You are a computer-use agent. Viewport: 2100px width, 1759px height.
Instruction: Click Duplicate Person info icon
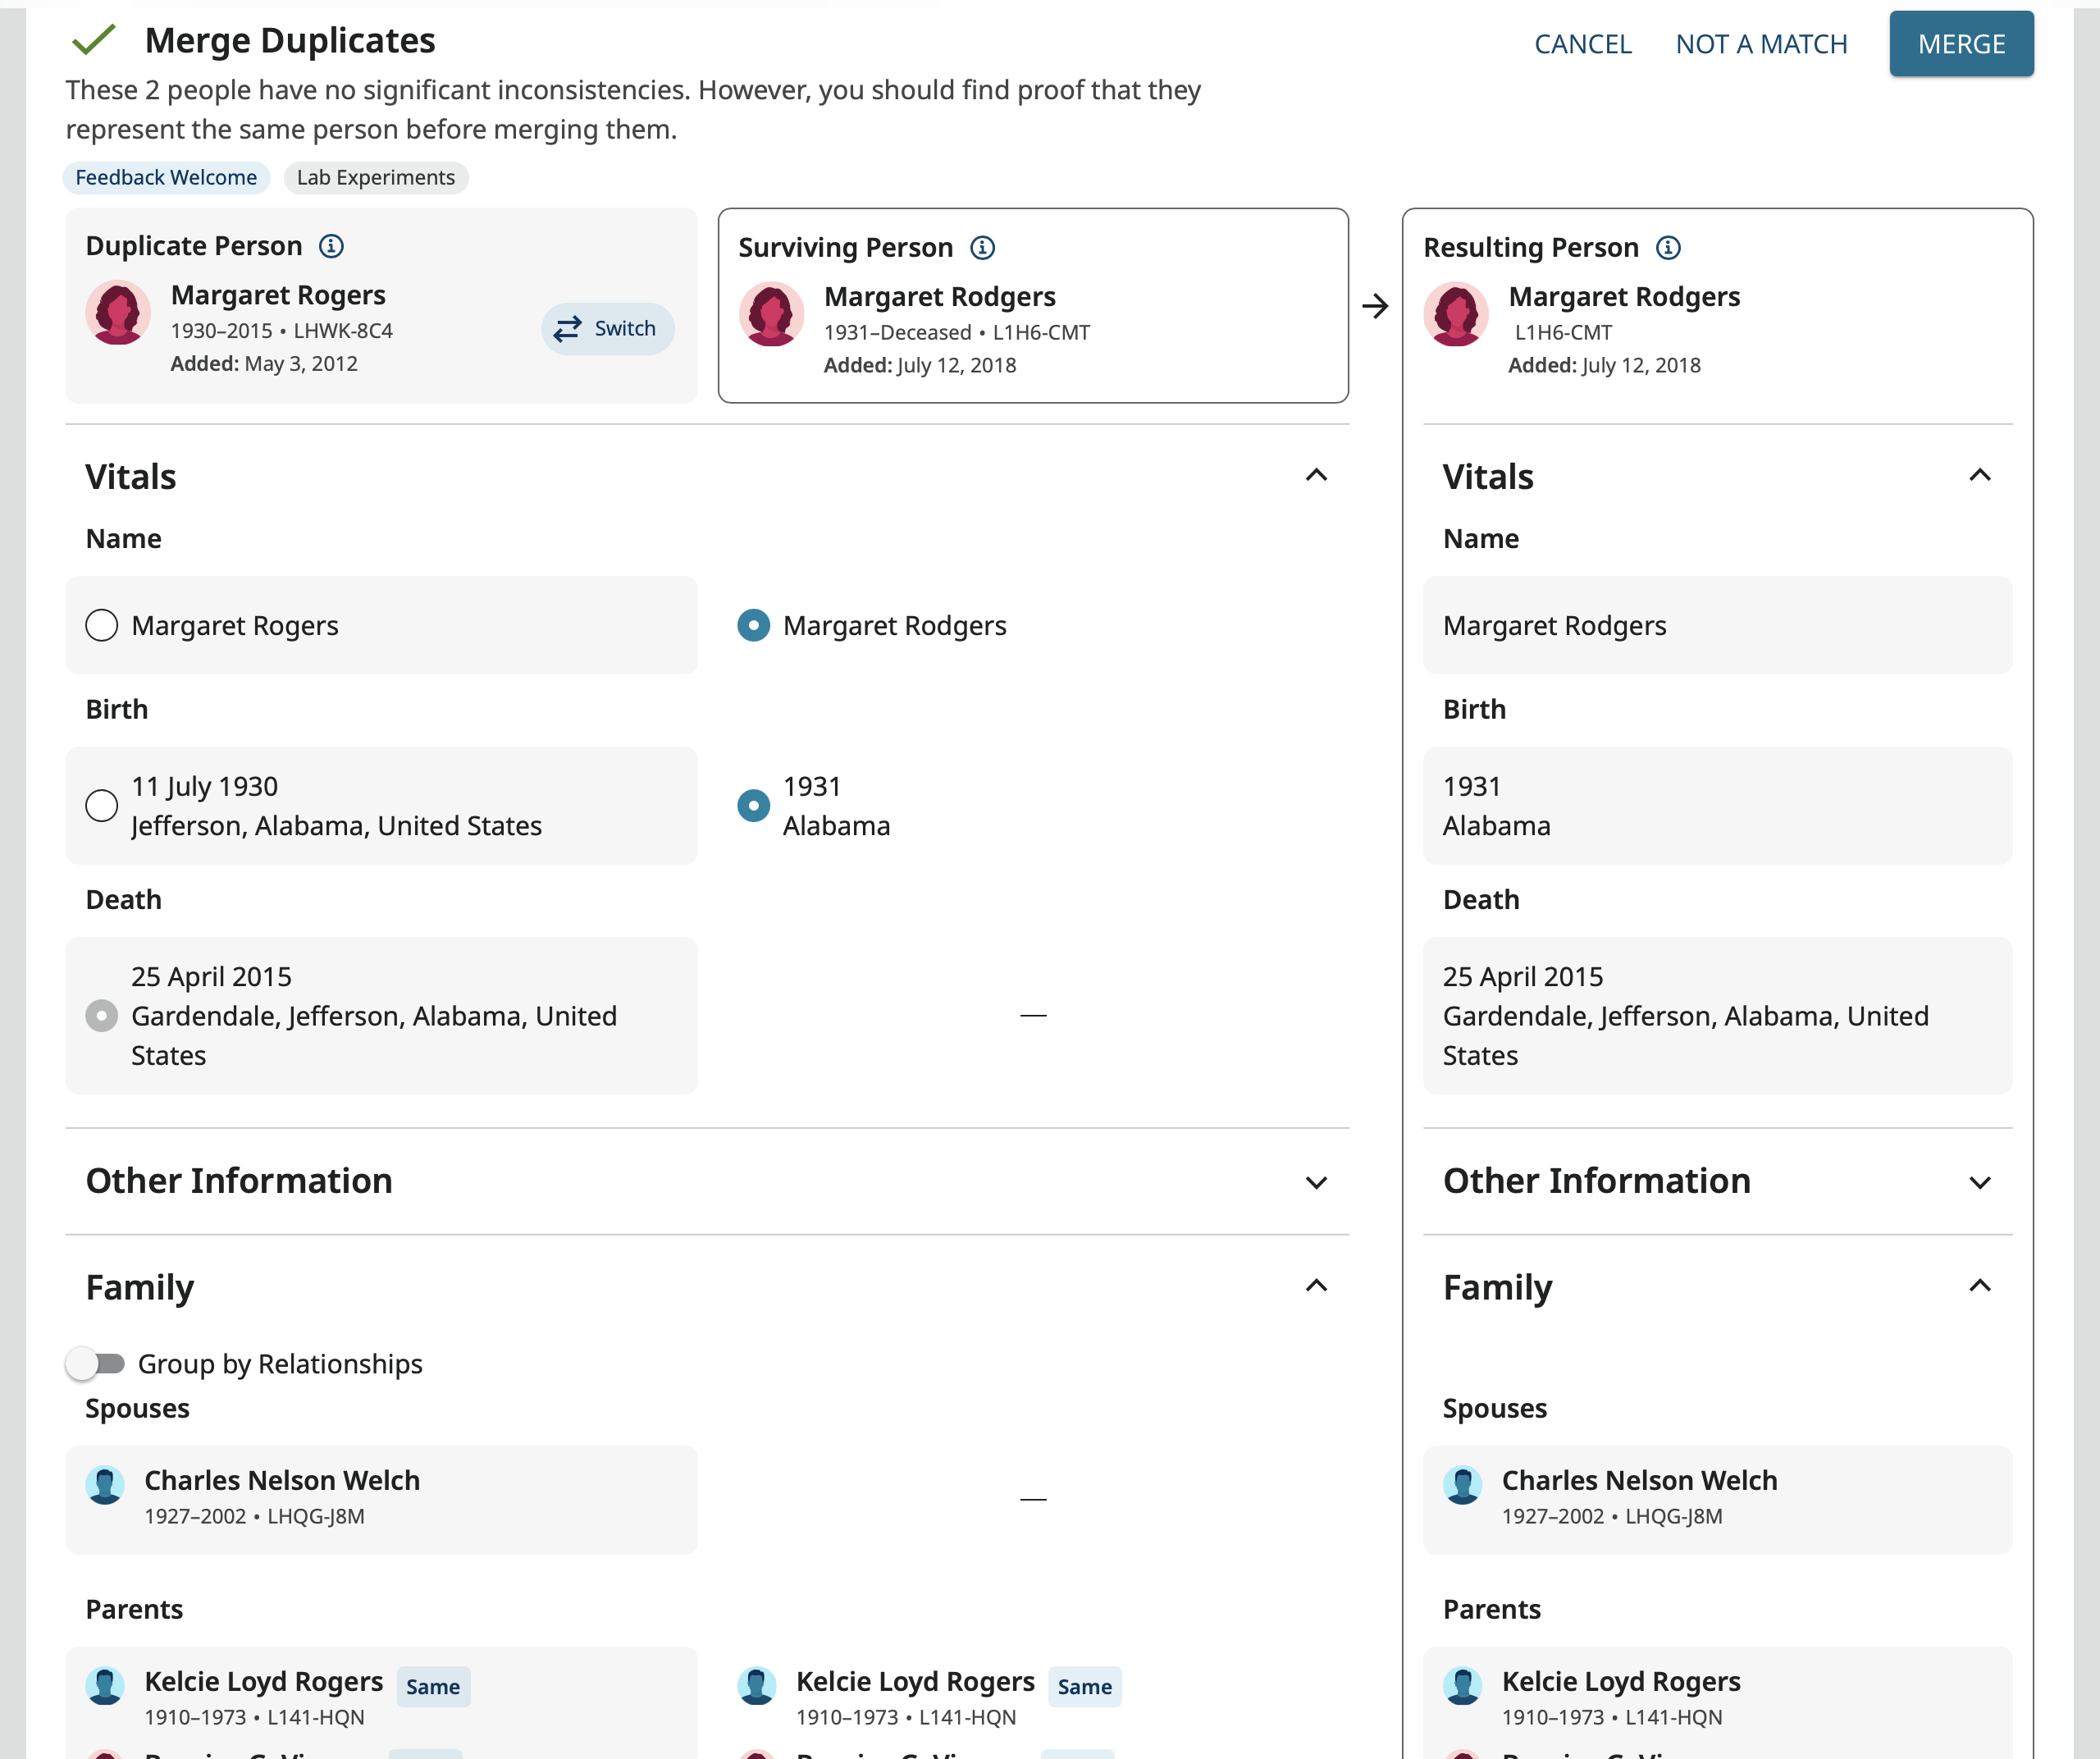click(x=331, y=246)
